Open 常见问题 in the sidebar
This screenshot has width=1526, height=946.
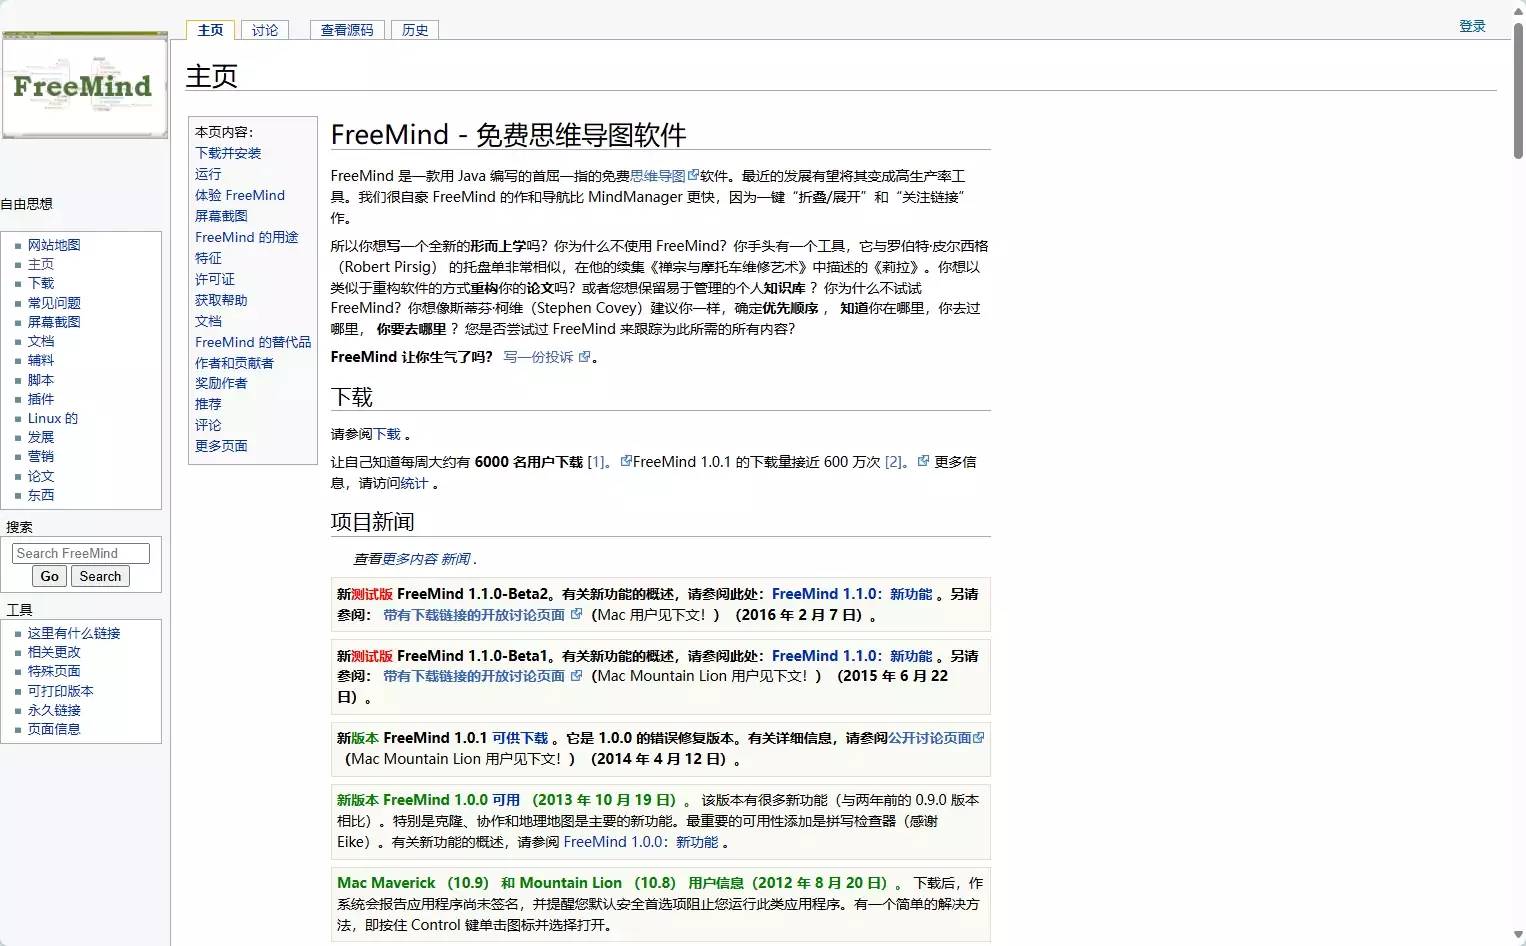click(54, 302)
